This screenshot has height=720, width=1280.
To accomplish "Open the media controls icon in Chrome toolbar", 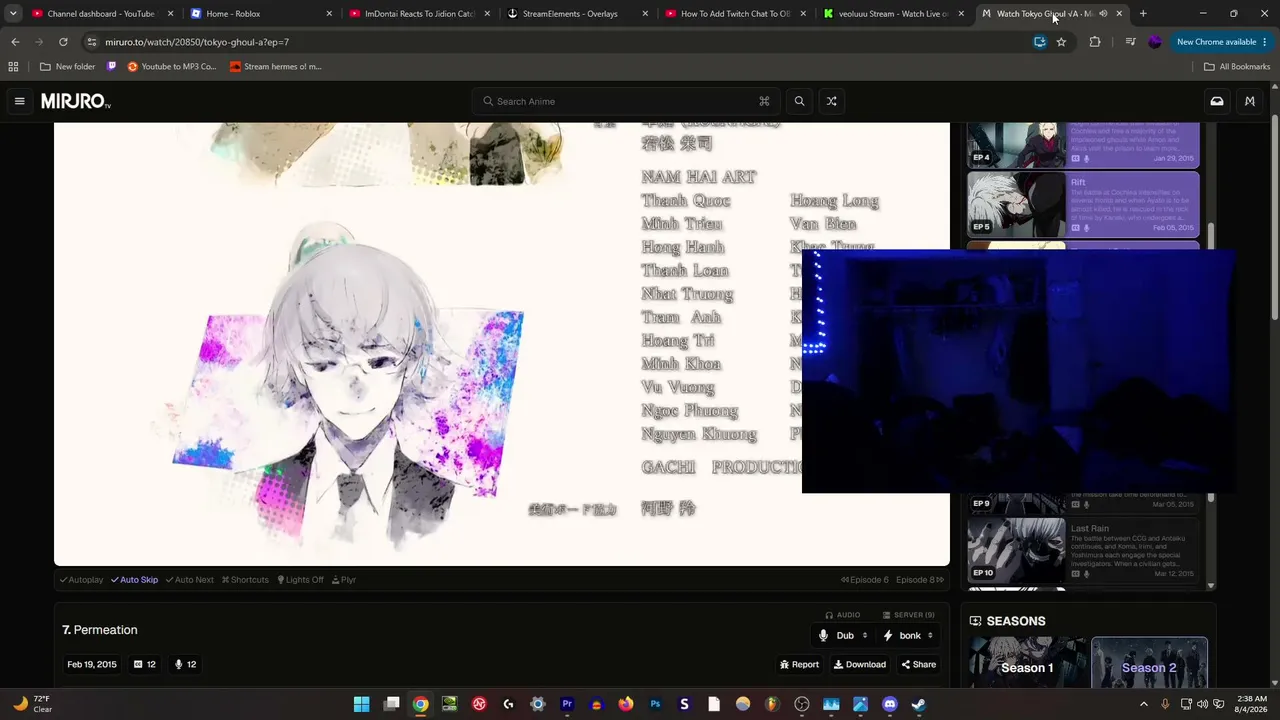I will (1130, 42).
